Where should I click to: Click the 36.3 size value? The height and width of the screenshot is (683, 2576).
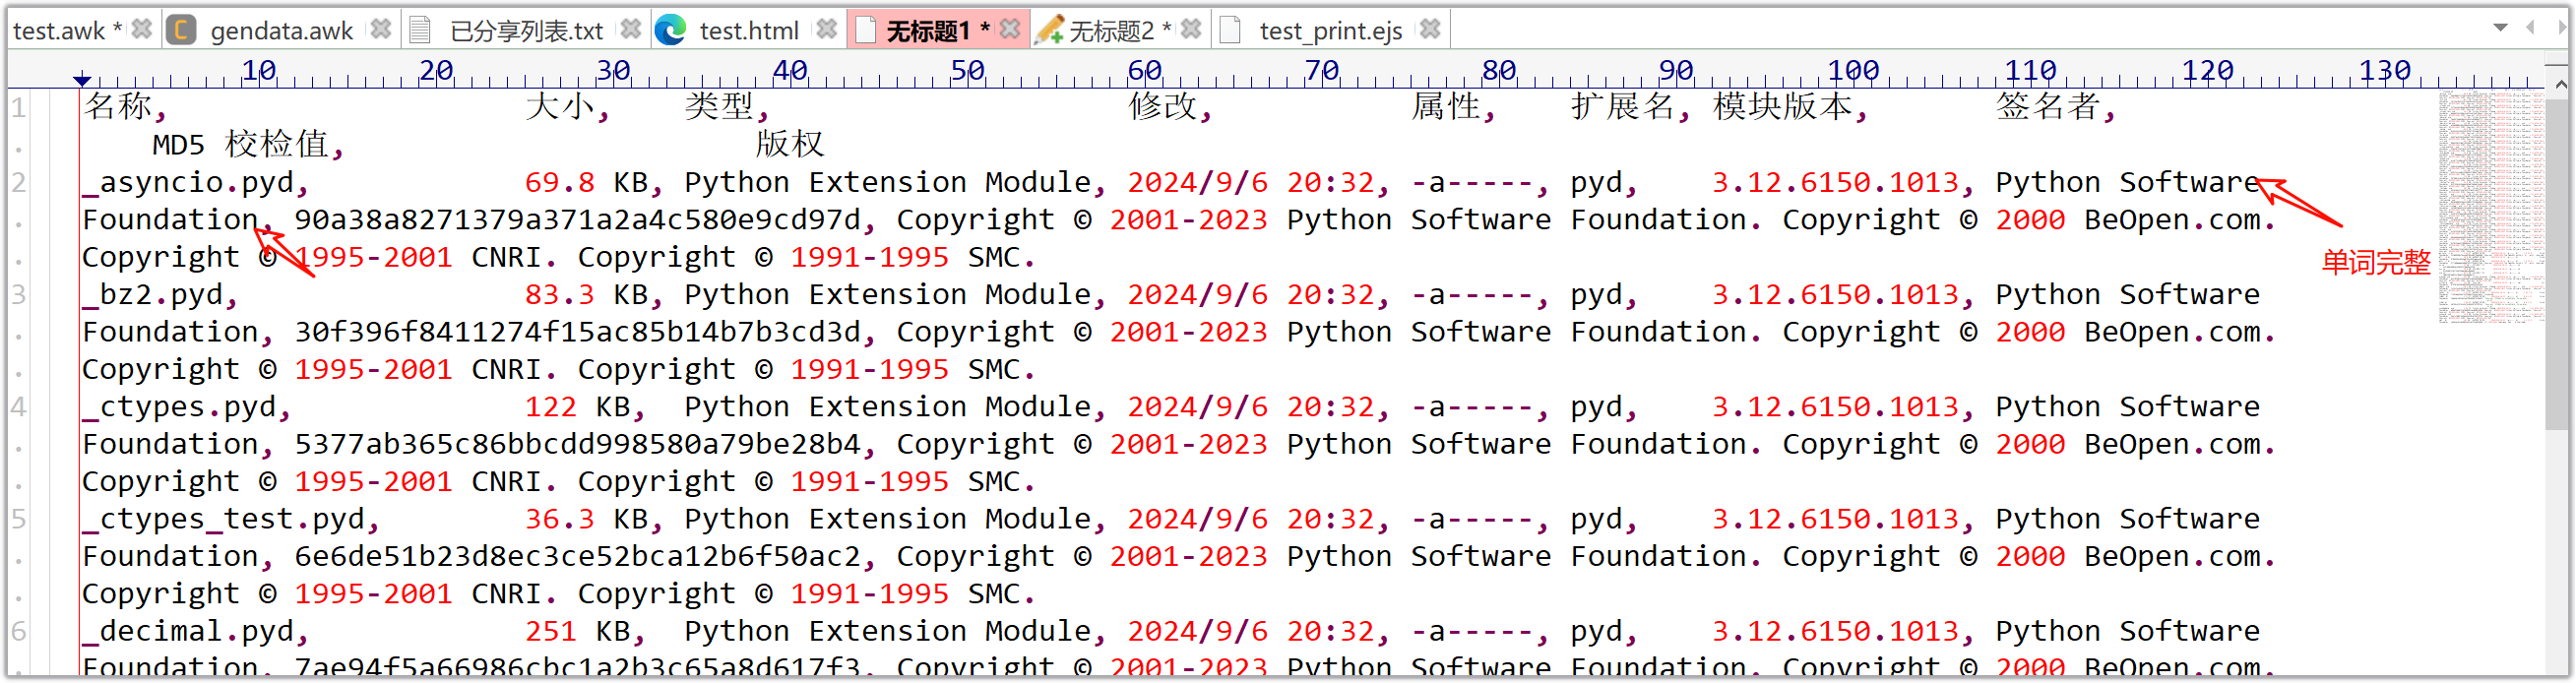click(560, 518)
